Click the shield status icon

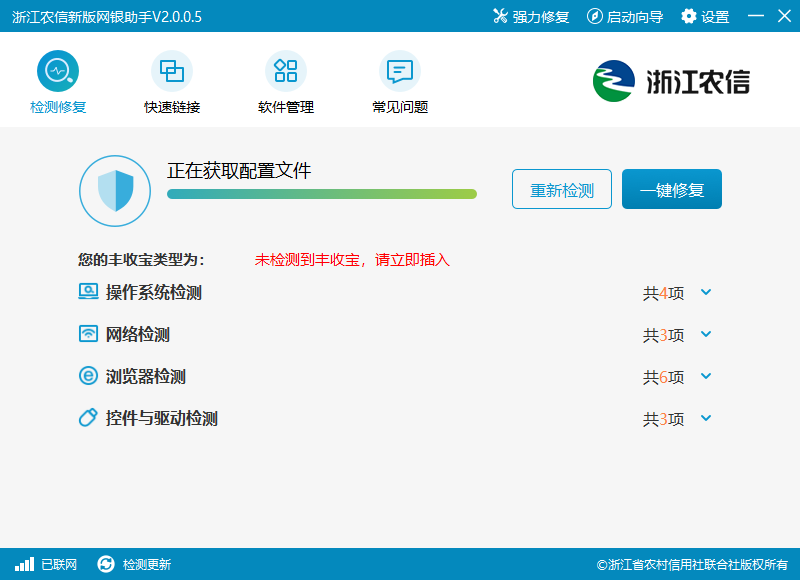coord(115,191)
